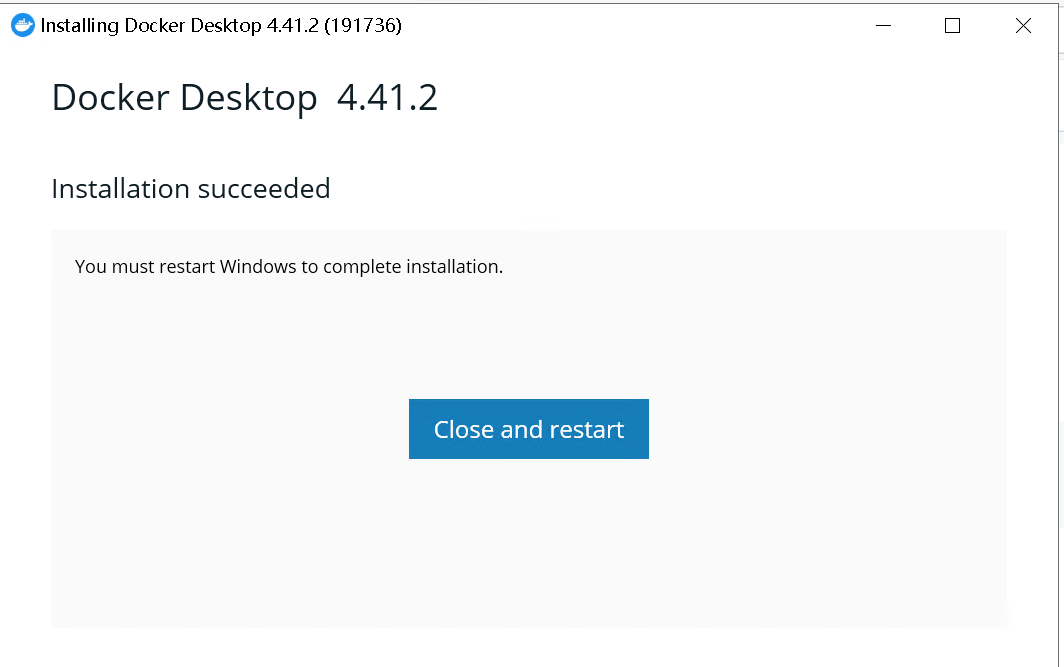Select the 'Docker Desktop' heading text
The image size is (1064, 667).
[x=185, y=98]
